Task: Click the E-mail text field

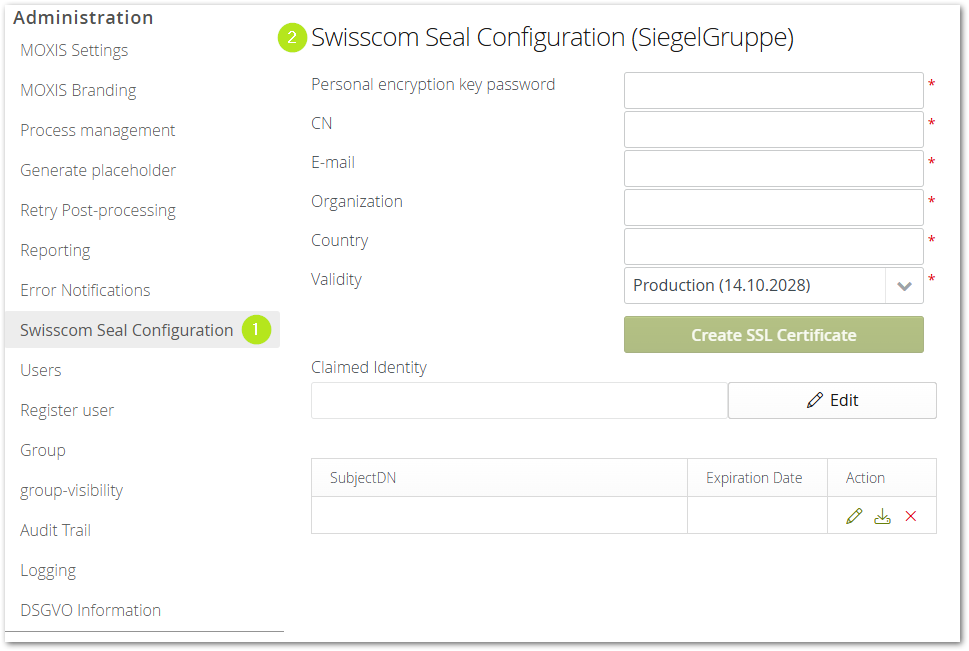Action: pos(773,168)
